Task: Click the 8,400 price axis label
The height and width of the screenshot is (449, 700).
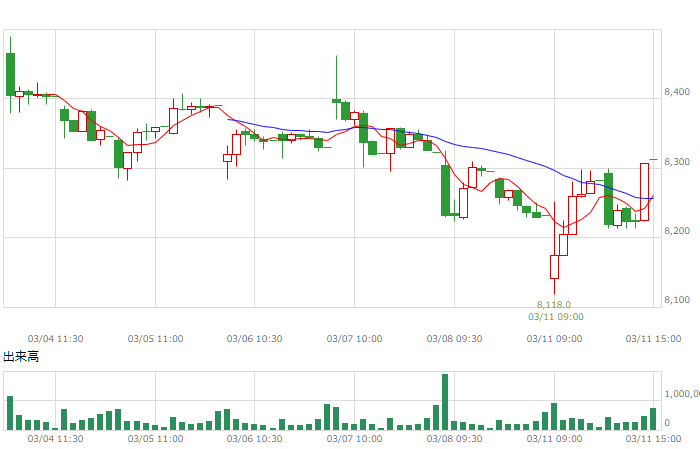Action: coord(677,92)
